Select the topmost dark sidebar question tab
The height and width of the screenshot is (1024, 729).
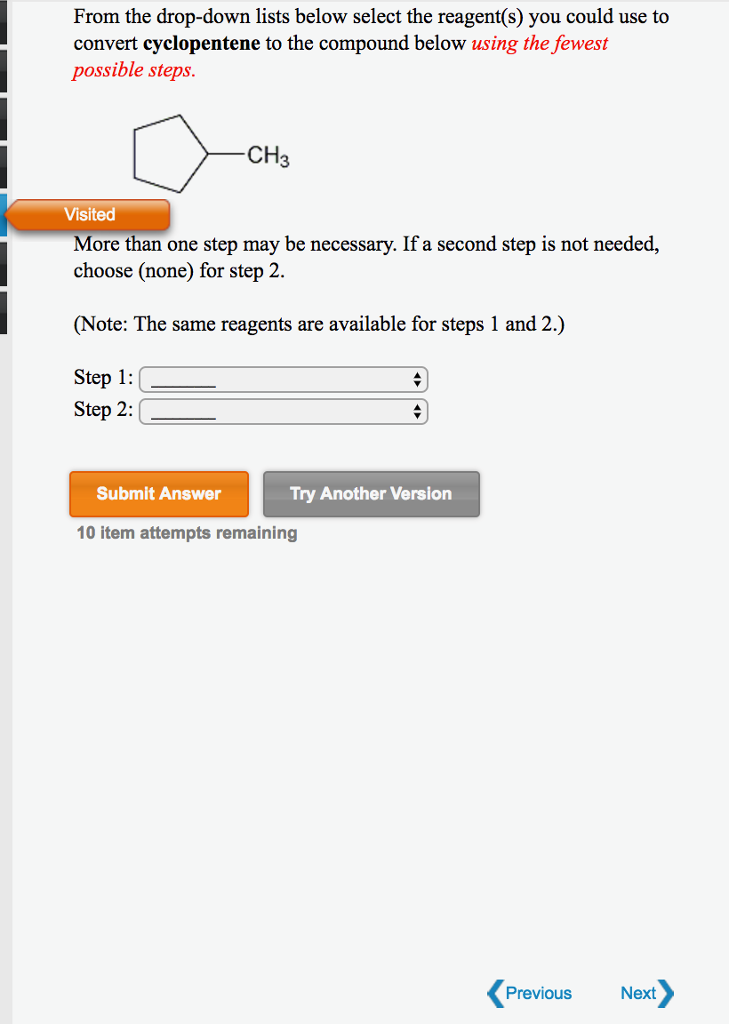click(x=3, y=22)
